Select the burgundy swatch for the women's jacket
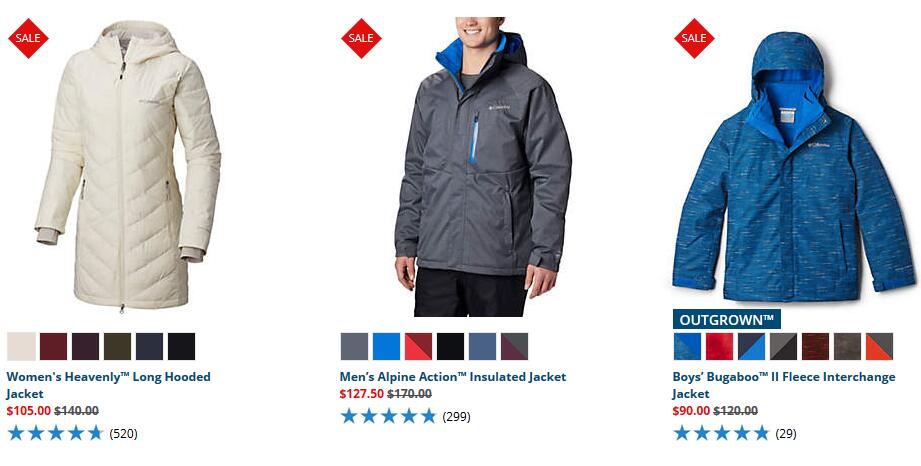Image resolution: width=921 pixels, height=466 pixels. click(53, 346)
